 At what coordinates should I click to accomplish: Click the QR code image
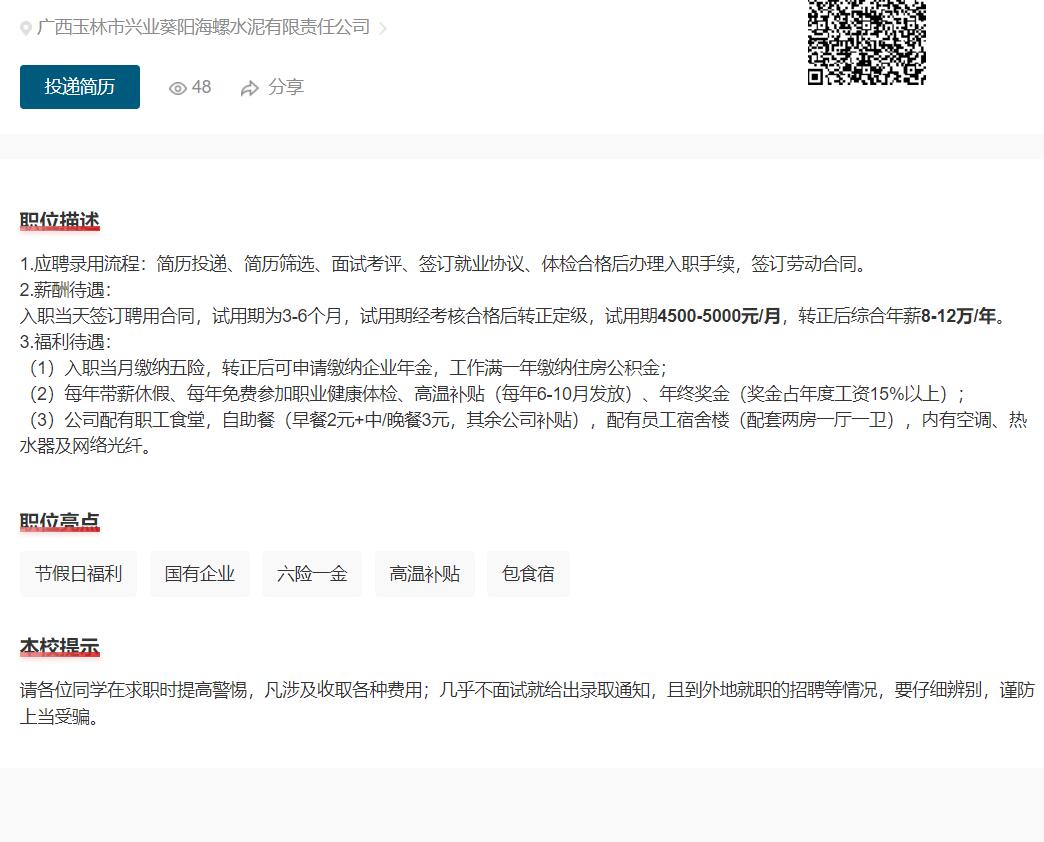coord(866,40)
